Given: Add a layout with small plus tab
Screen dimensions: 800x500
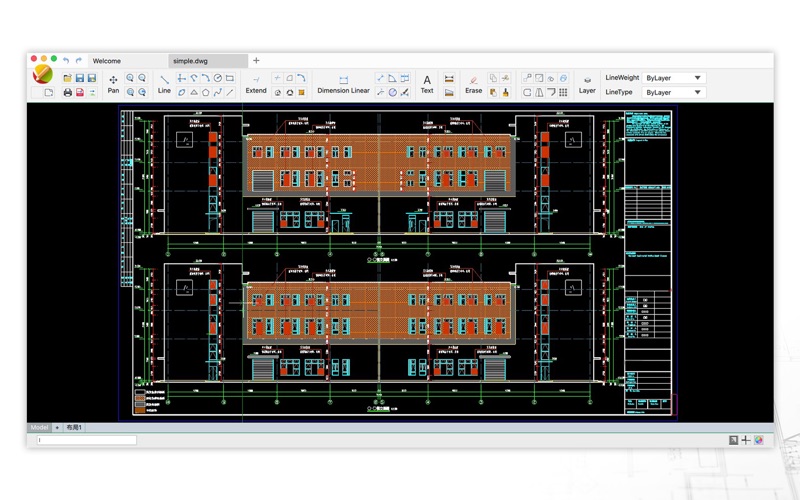Looking at the screenshot, I should 57,428.
